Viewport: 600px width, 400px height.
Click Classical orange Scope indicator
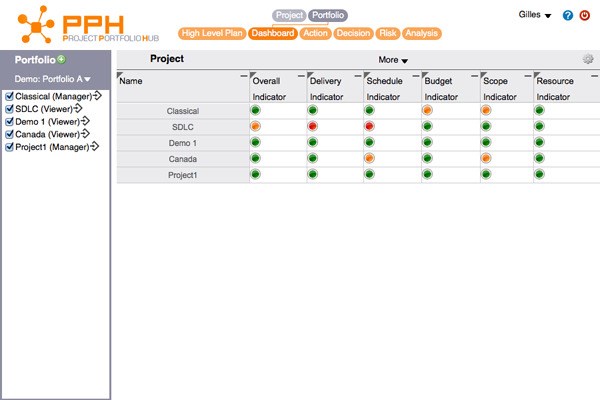click(x=486, y=110)
